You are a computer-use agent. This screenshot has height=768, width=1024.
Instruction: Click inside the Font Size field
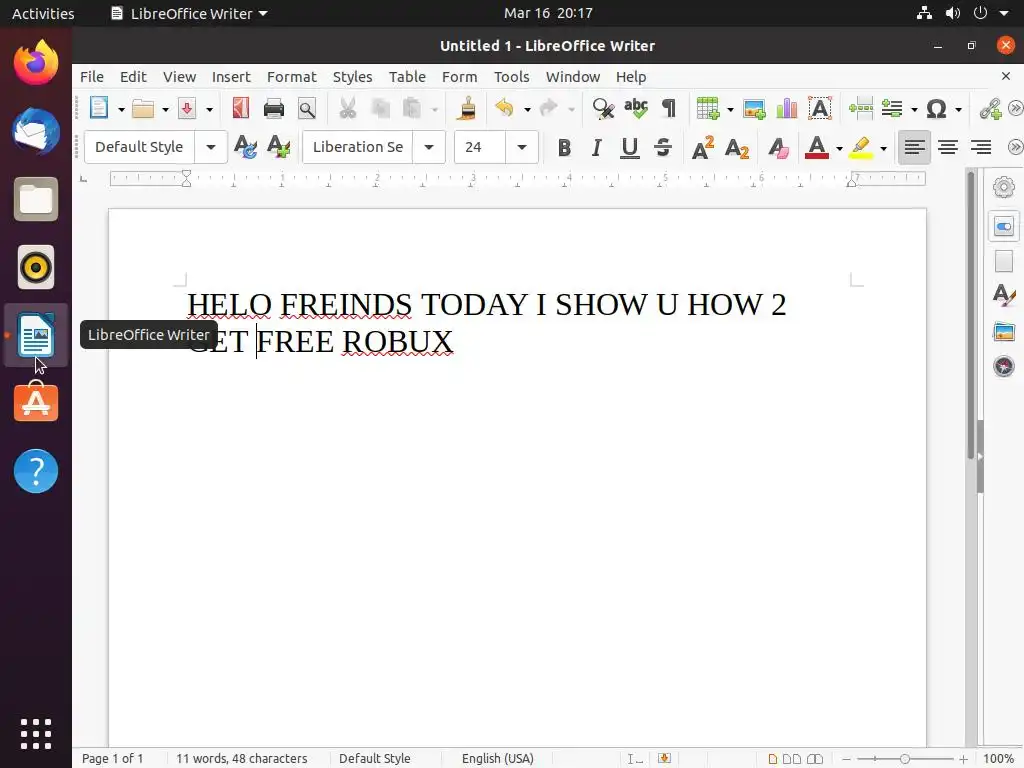pyautogui.click(x=480, y=147)
